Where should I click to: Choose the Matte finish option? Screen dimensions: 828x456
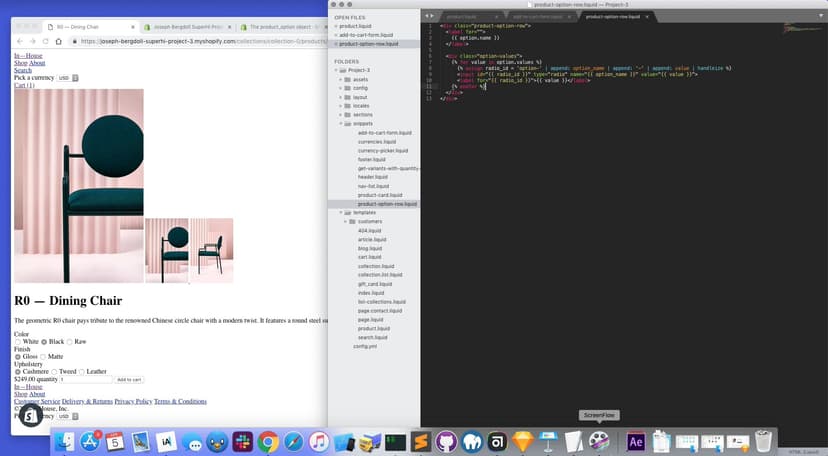click(x=44, y=356)
